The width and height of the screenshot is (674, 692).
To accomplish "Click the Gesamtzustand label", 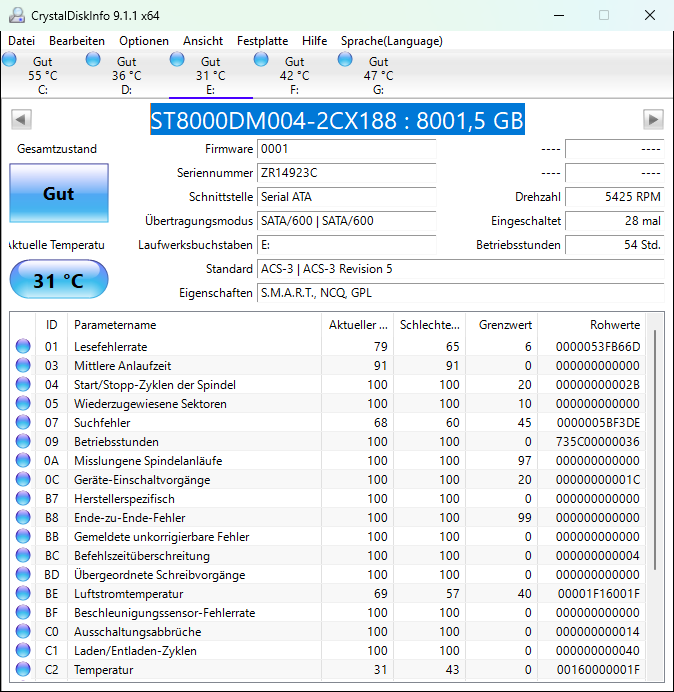I will pyautogui.click(x=57, y=149).
